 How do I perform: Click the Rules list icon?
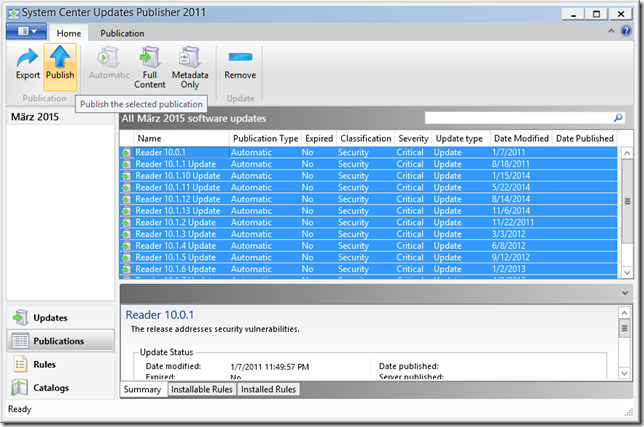pos(20,364)
